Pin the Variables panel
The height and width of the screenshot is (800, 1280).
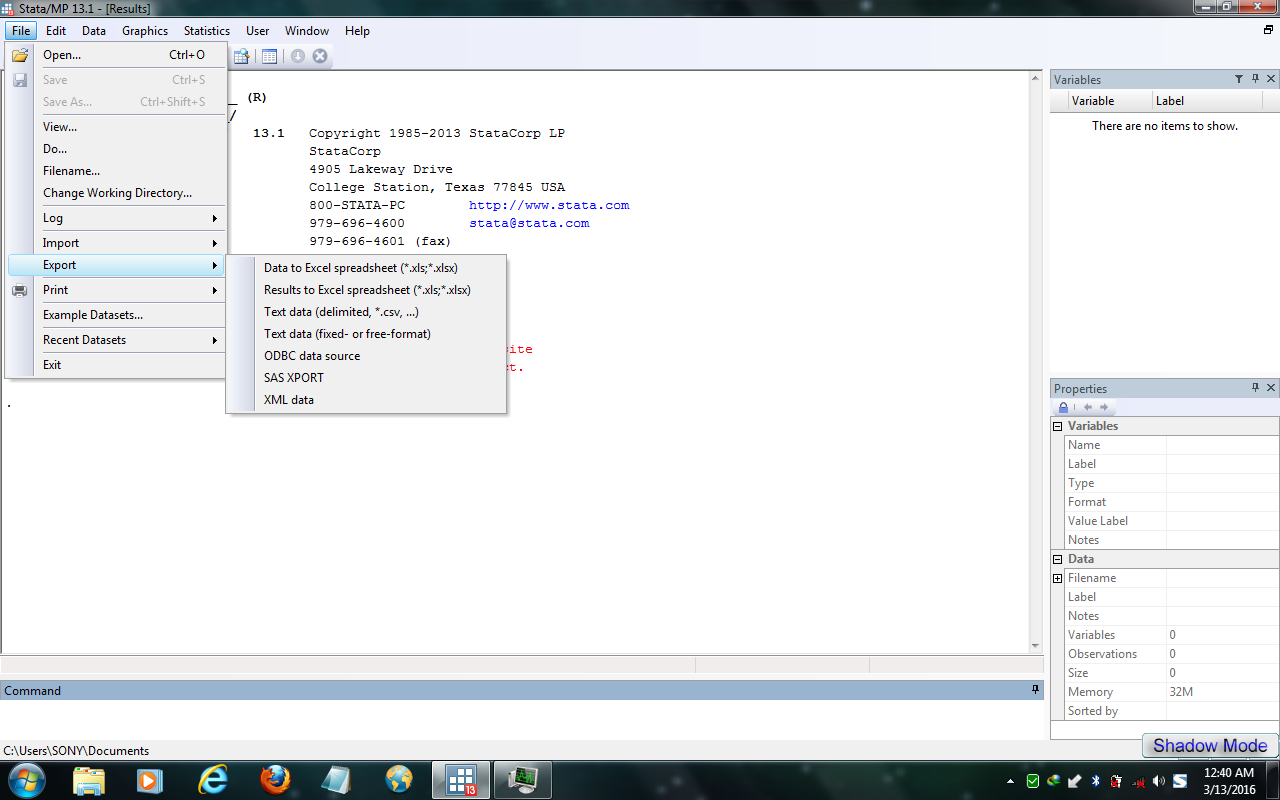pyautogui.click(x=1255, y=79)
